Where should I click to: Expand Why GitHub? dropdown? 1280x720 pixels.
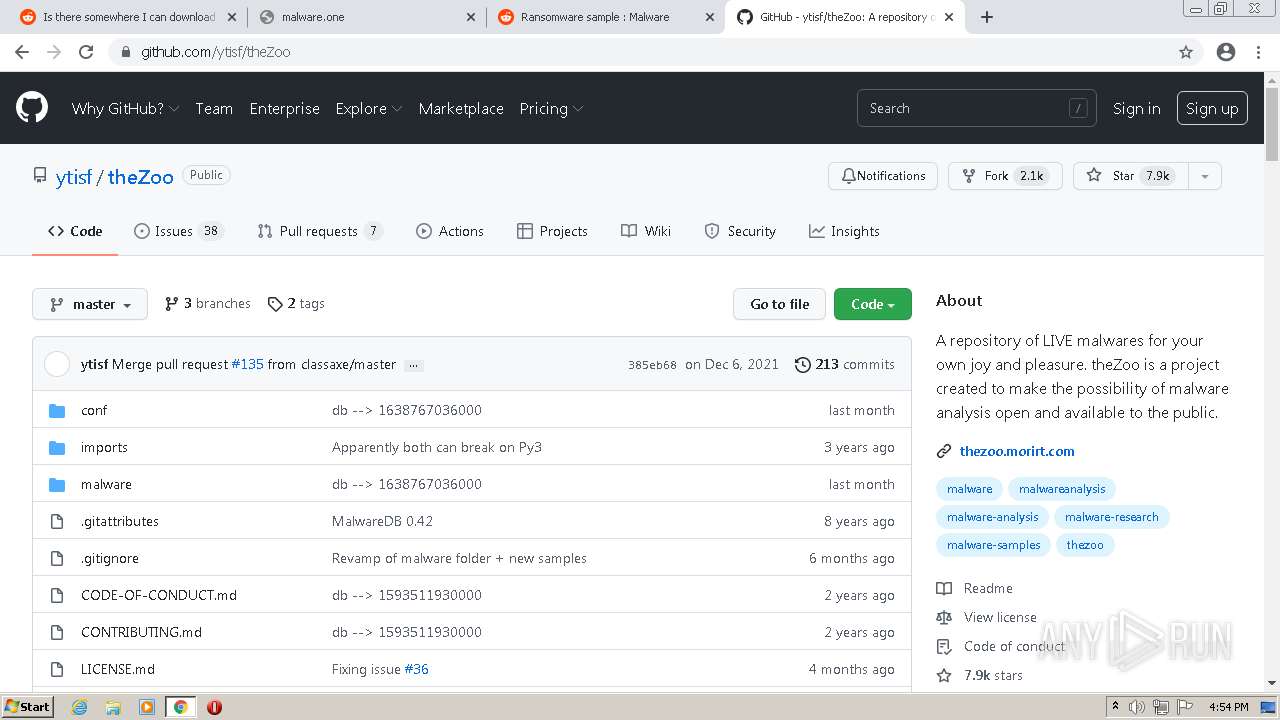125,108
